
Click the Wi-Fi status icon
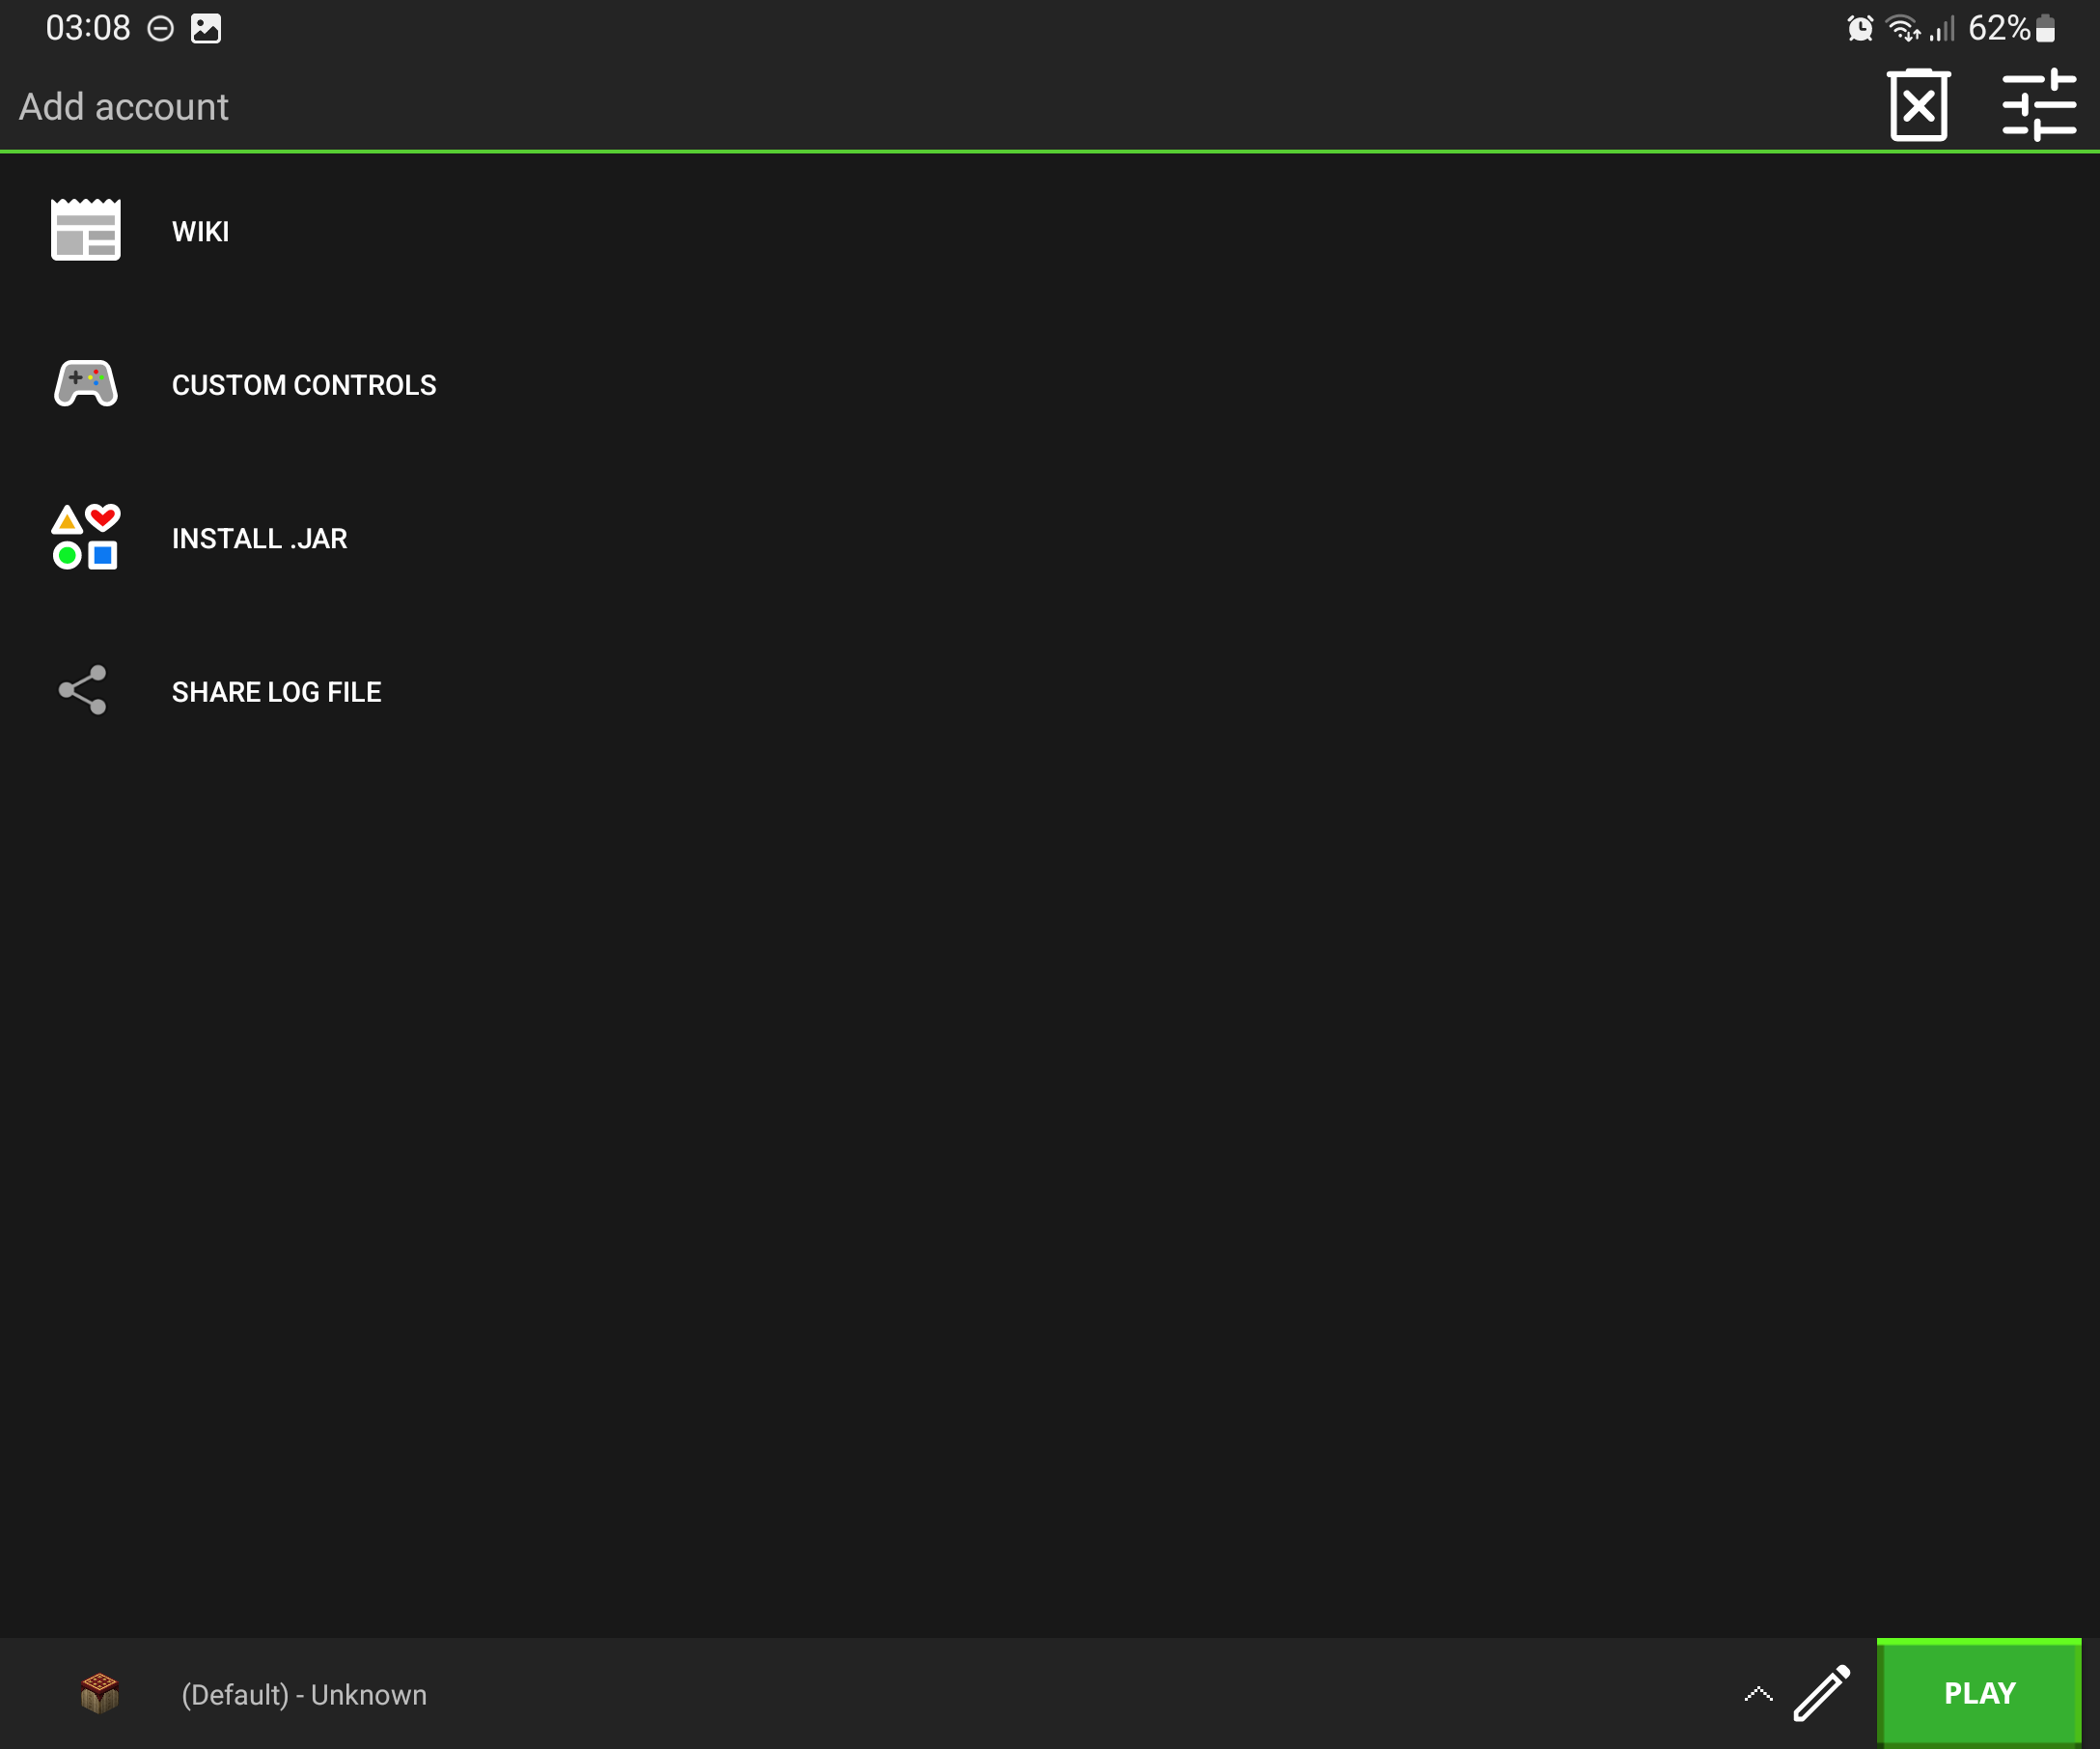1903,28
